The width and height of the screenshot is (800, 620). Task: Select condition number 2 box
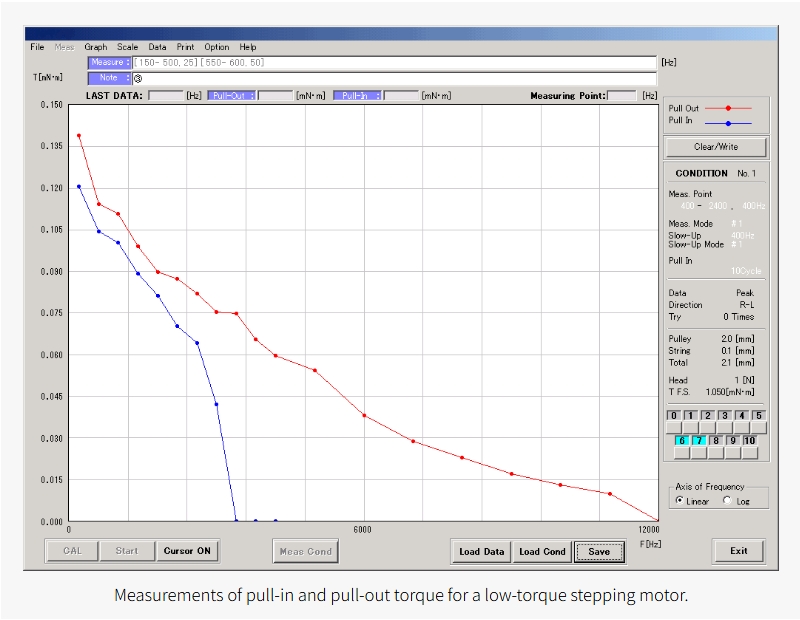point(708,415)
